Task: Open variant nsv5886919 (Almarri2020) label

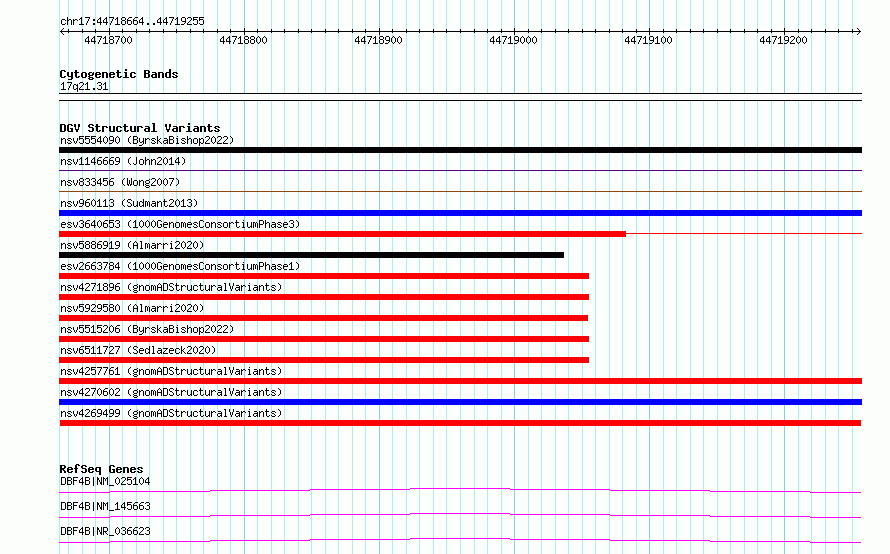Action: (x=132, y=245)
